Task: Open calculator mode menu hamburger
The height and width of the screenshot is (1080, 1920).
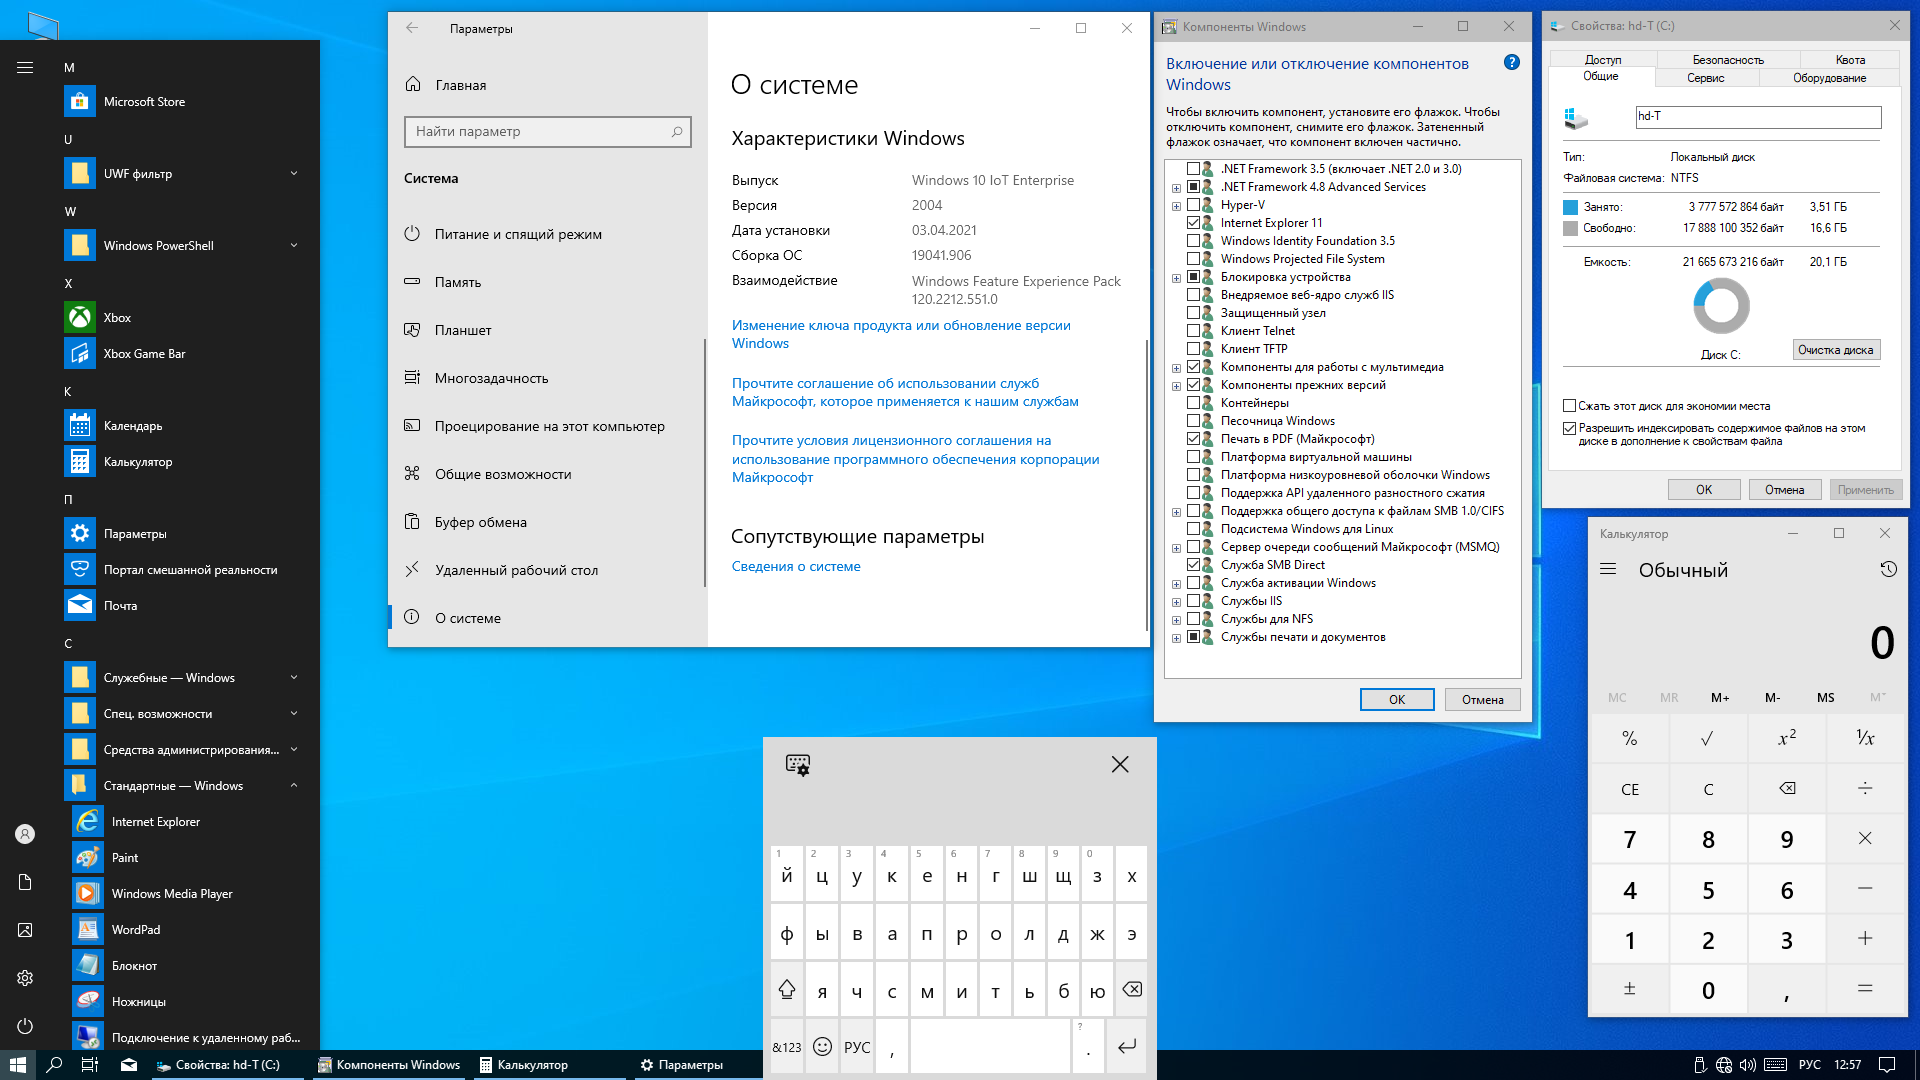Action: pos(1608,569)
